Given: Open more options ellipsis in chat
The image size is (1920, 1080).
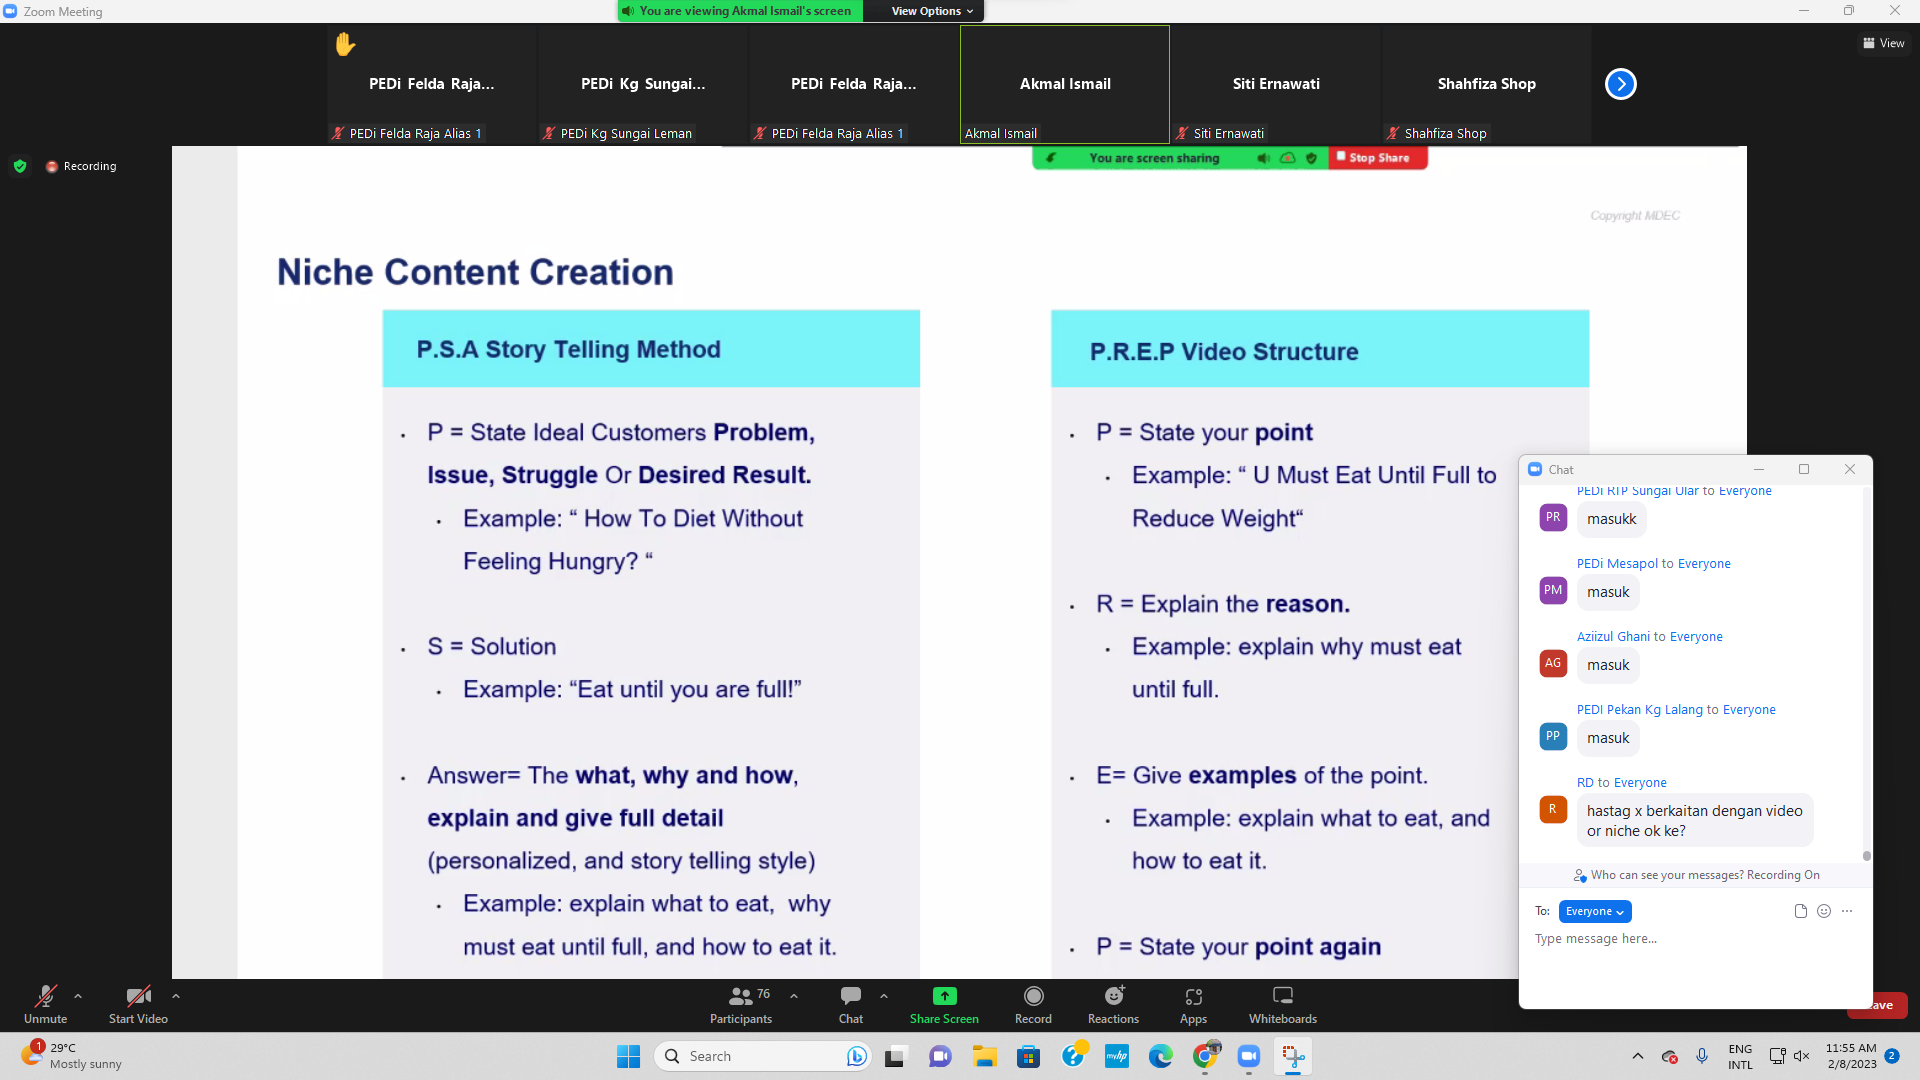Looking at the screenshot, I should (x=1847, y=911).
